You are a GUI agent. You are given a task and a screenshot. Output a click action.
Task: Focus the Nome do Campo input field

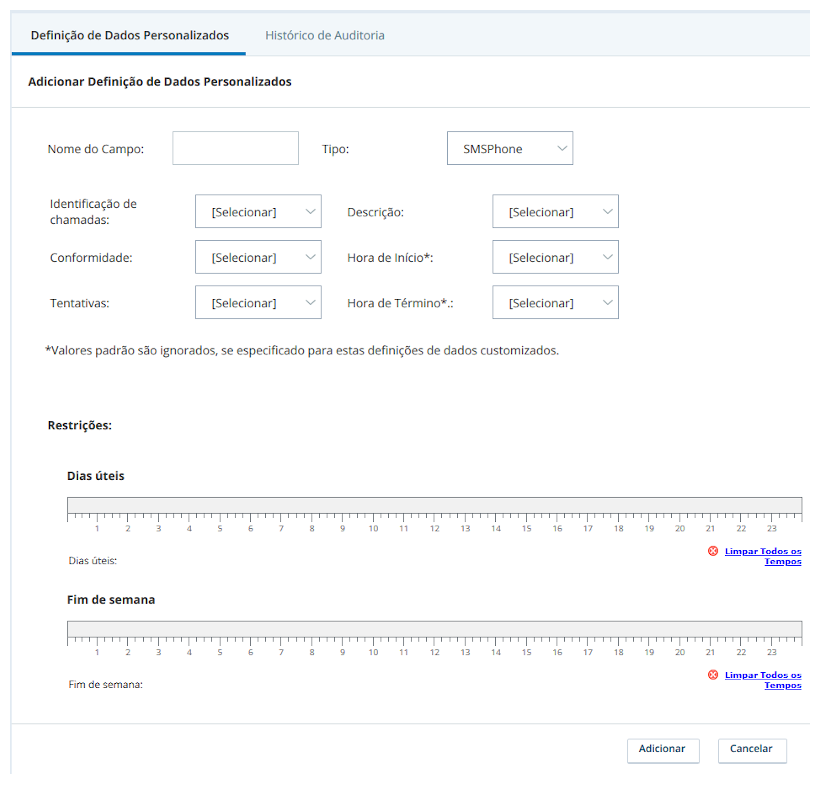point(235,148)
